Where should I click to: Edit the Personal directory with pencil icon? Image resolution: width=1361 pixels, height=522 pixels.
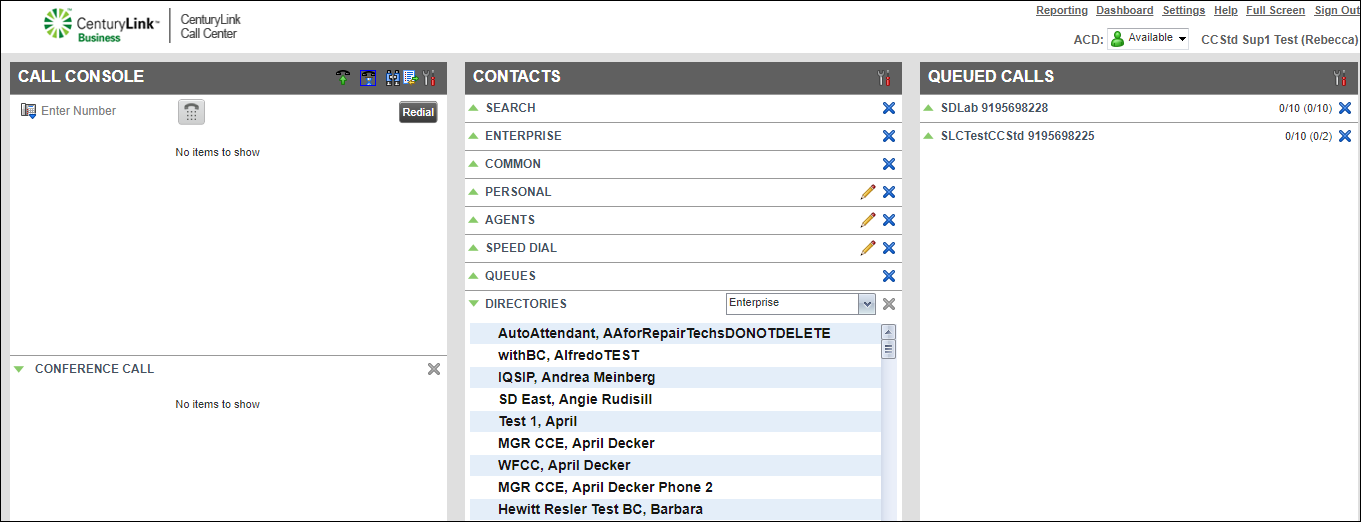868,192
